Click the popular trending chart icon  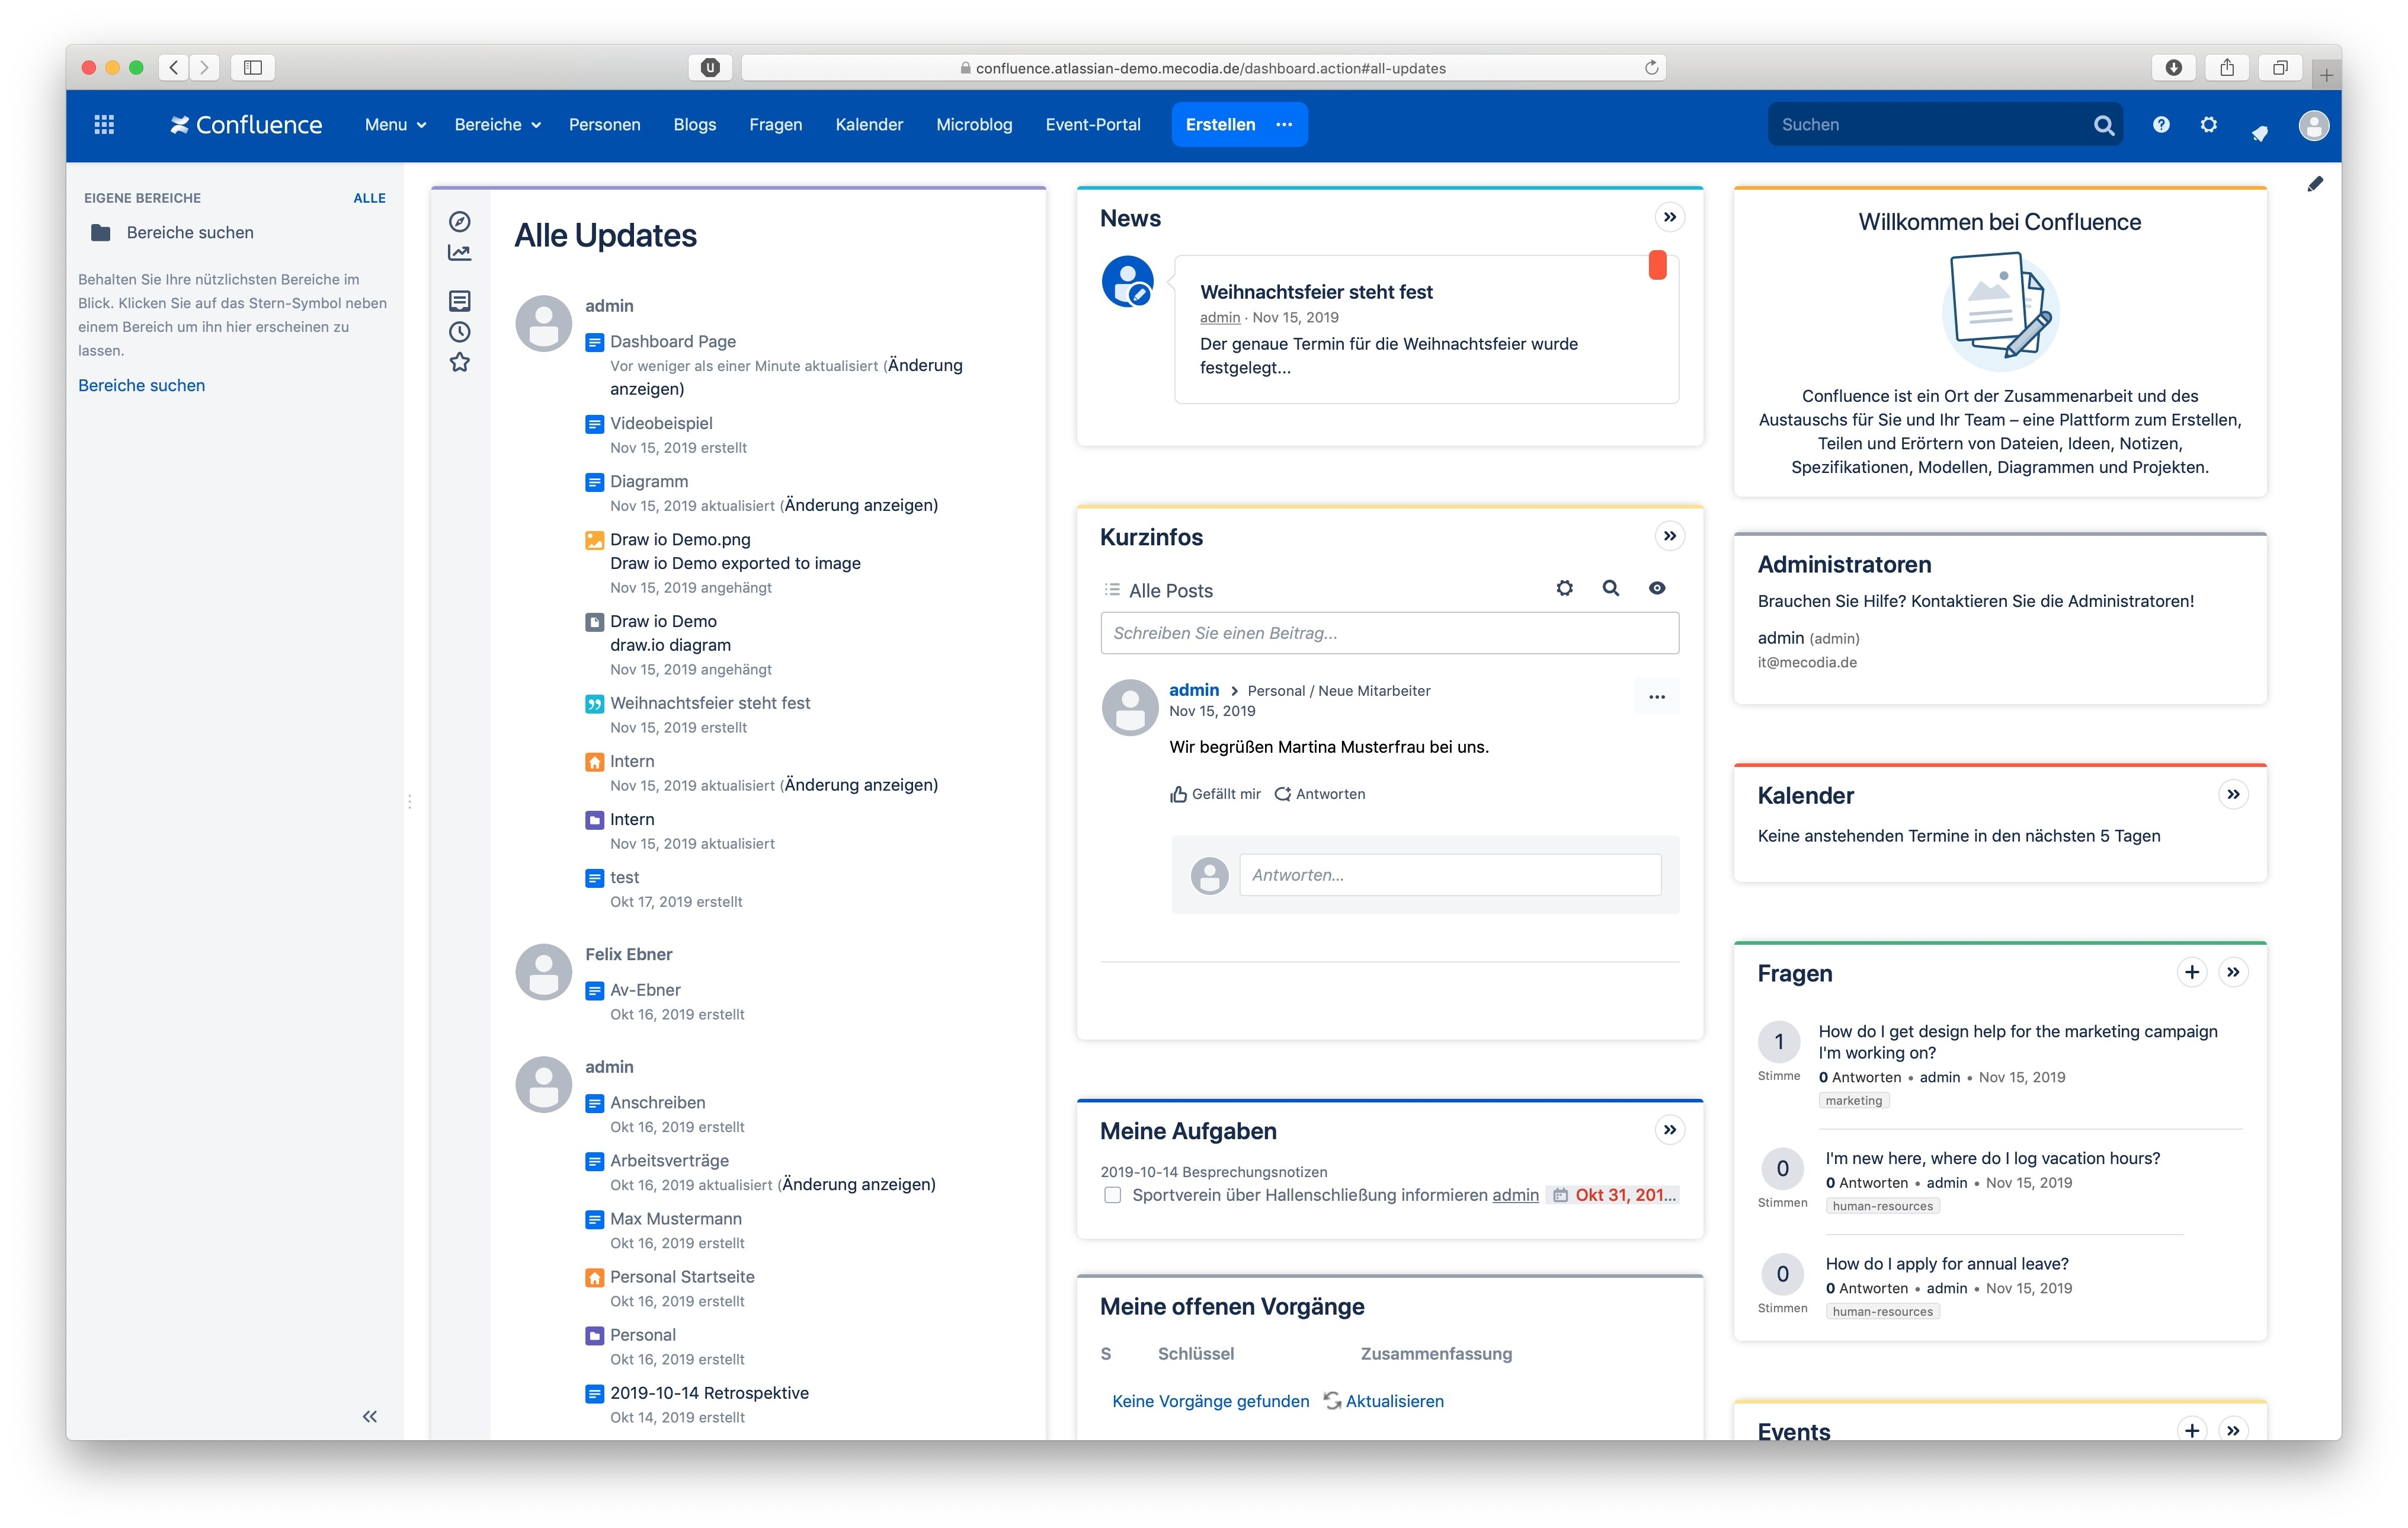tap(459, 253)
